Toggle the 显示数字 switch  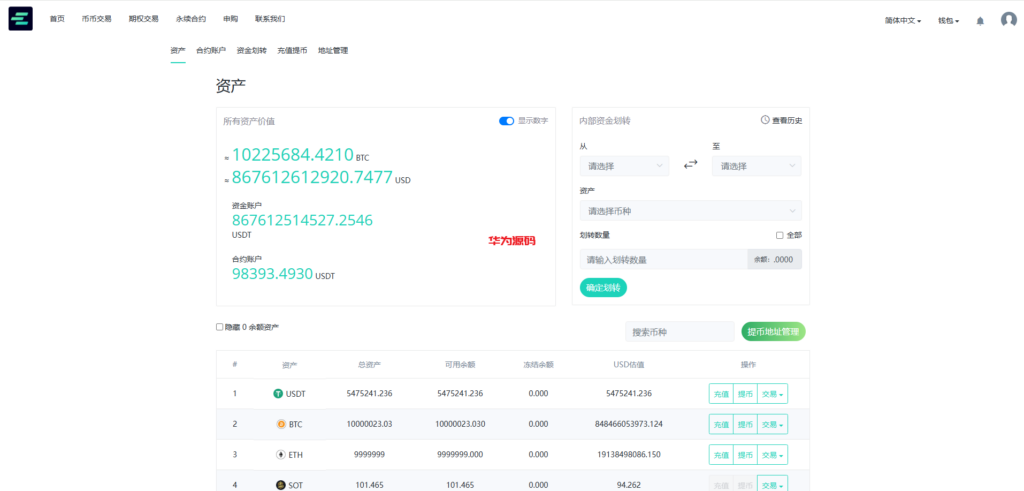[506, 121]
